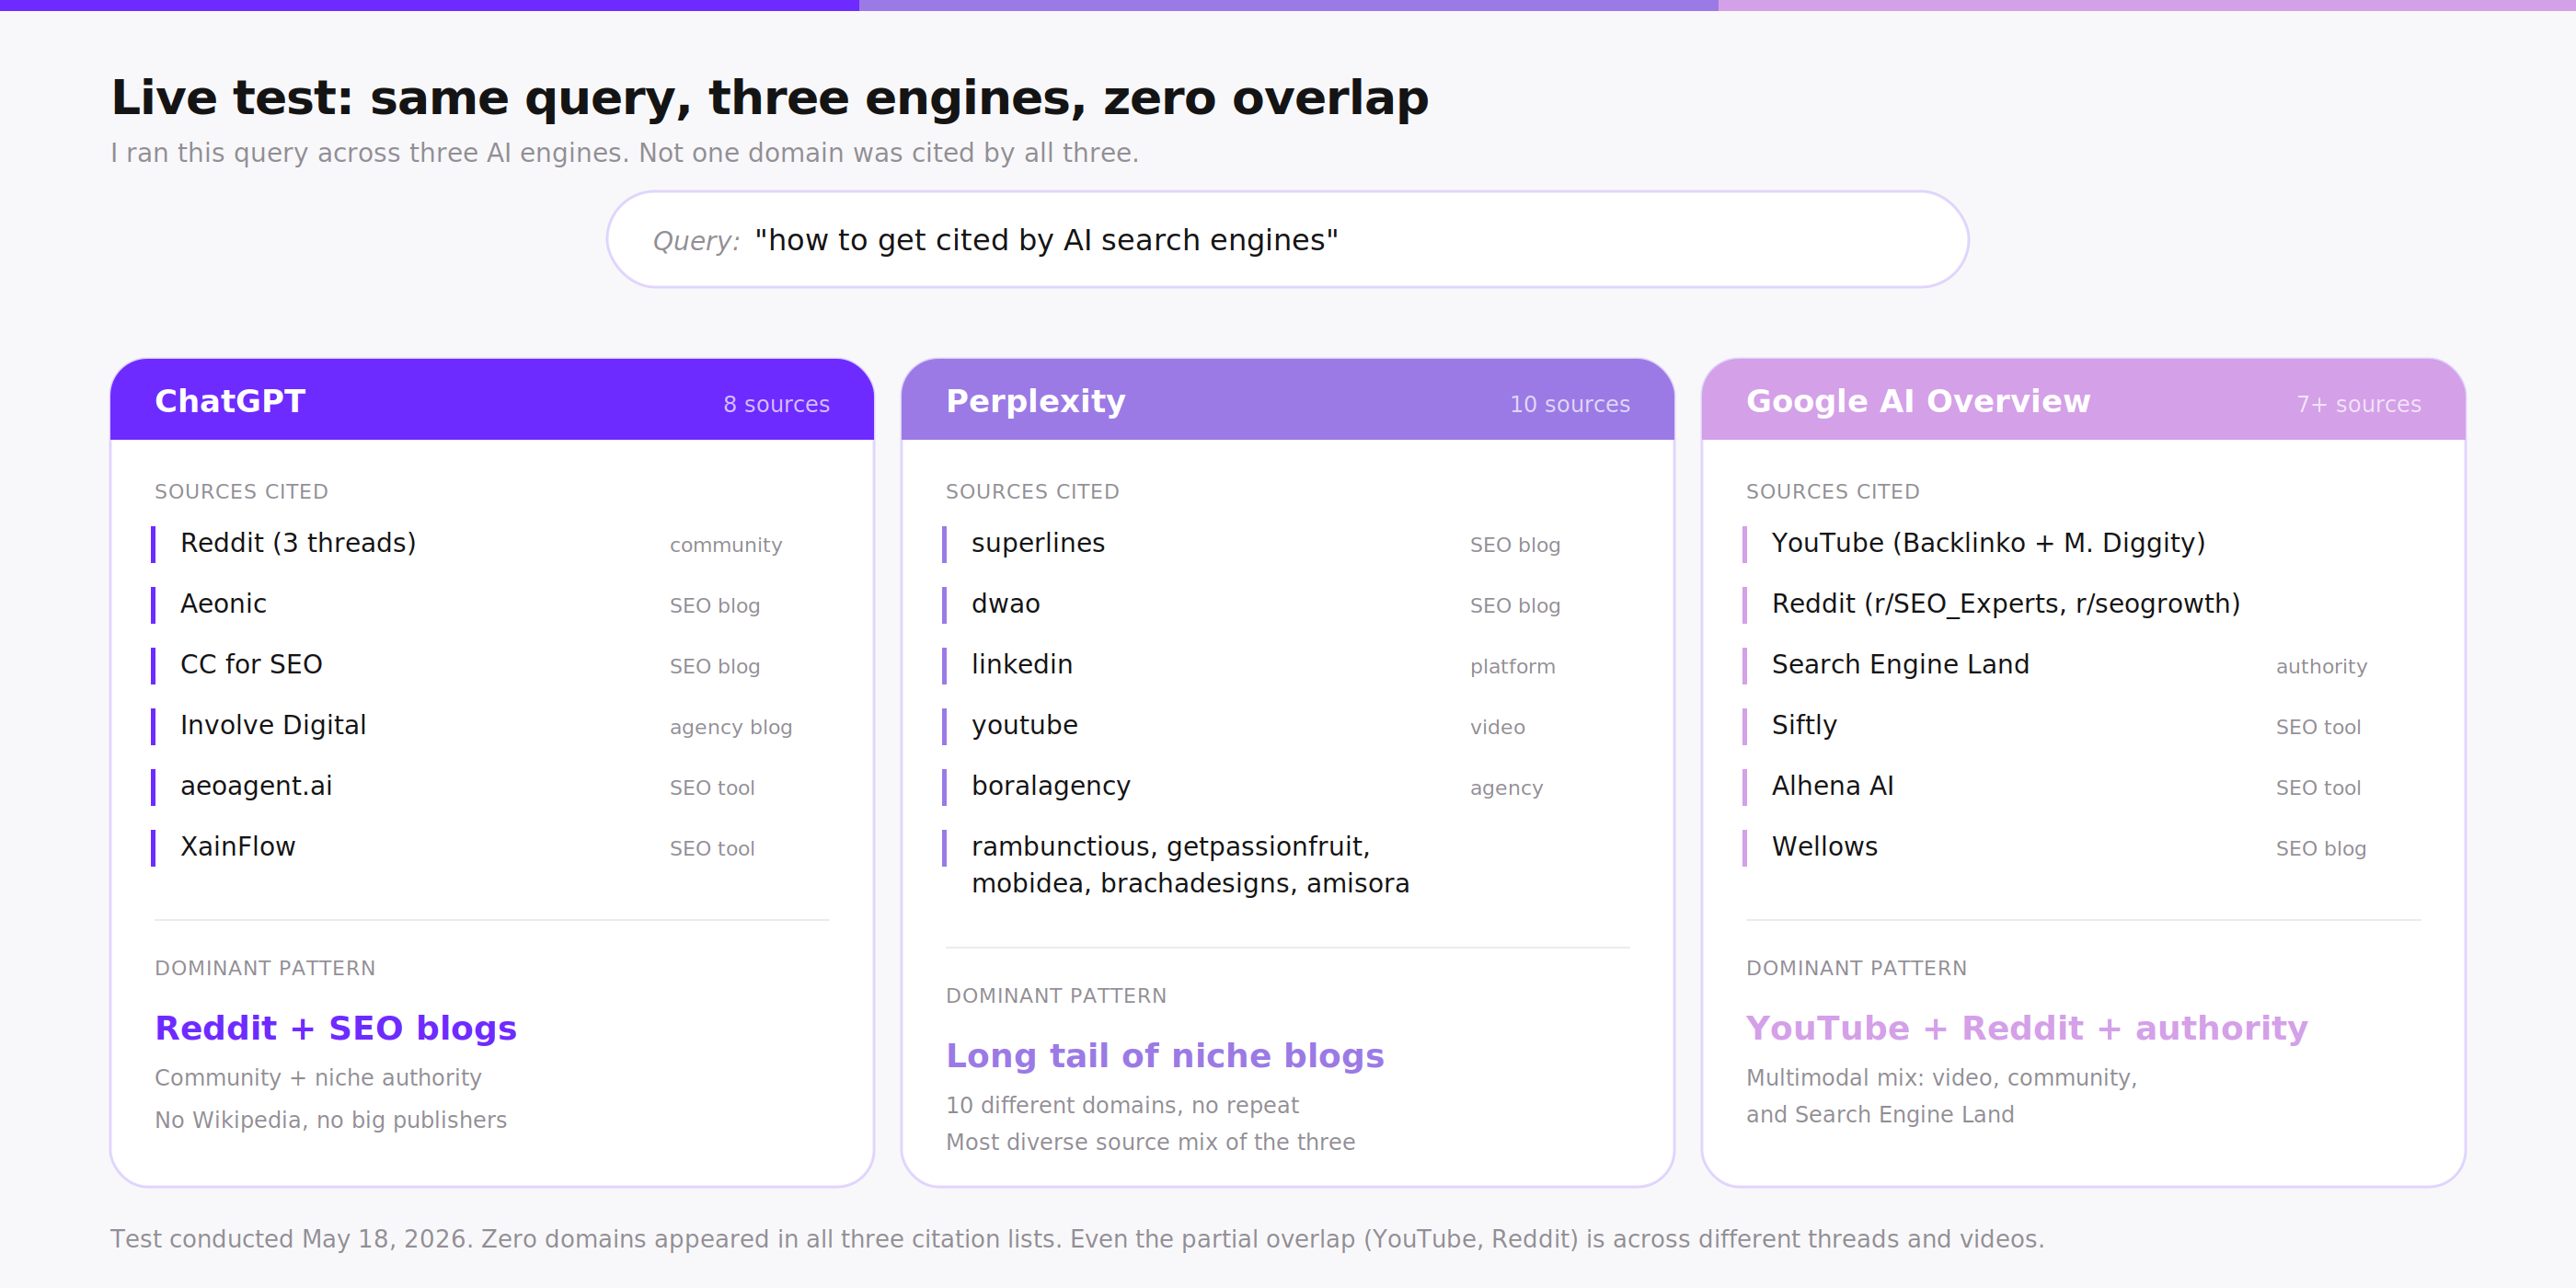Select the 'dwao' source row
This screenshot has height=1288, width=2576.
point(1287,605)
